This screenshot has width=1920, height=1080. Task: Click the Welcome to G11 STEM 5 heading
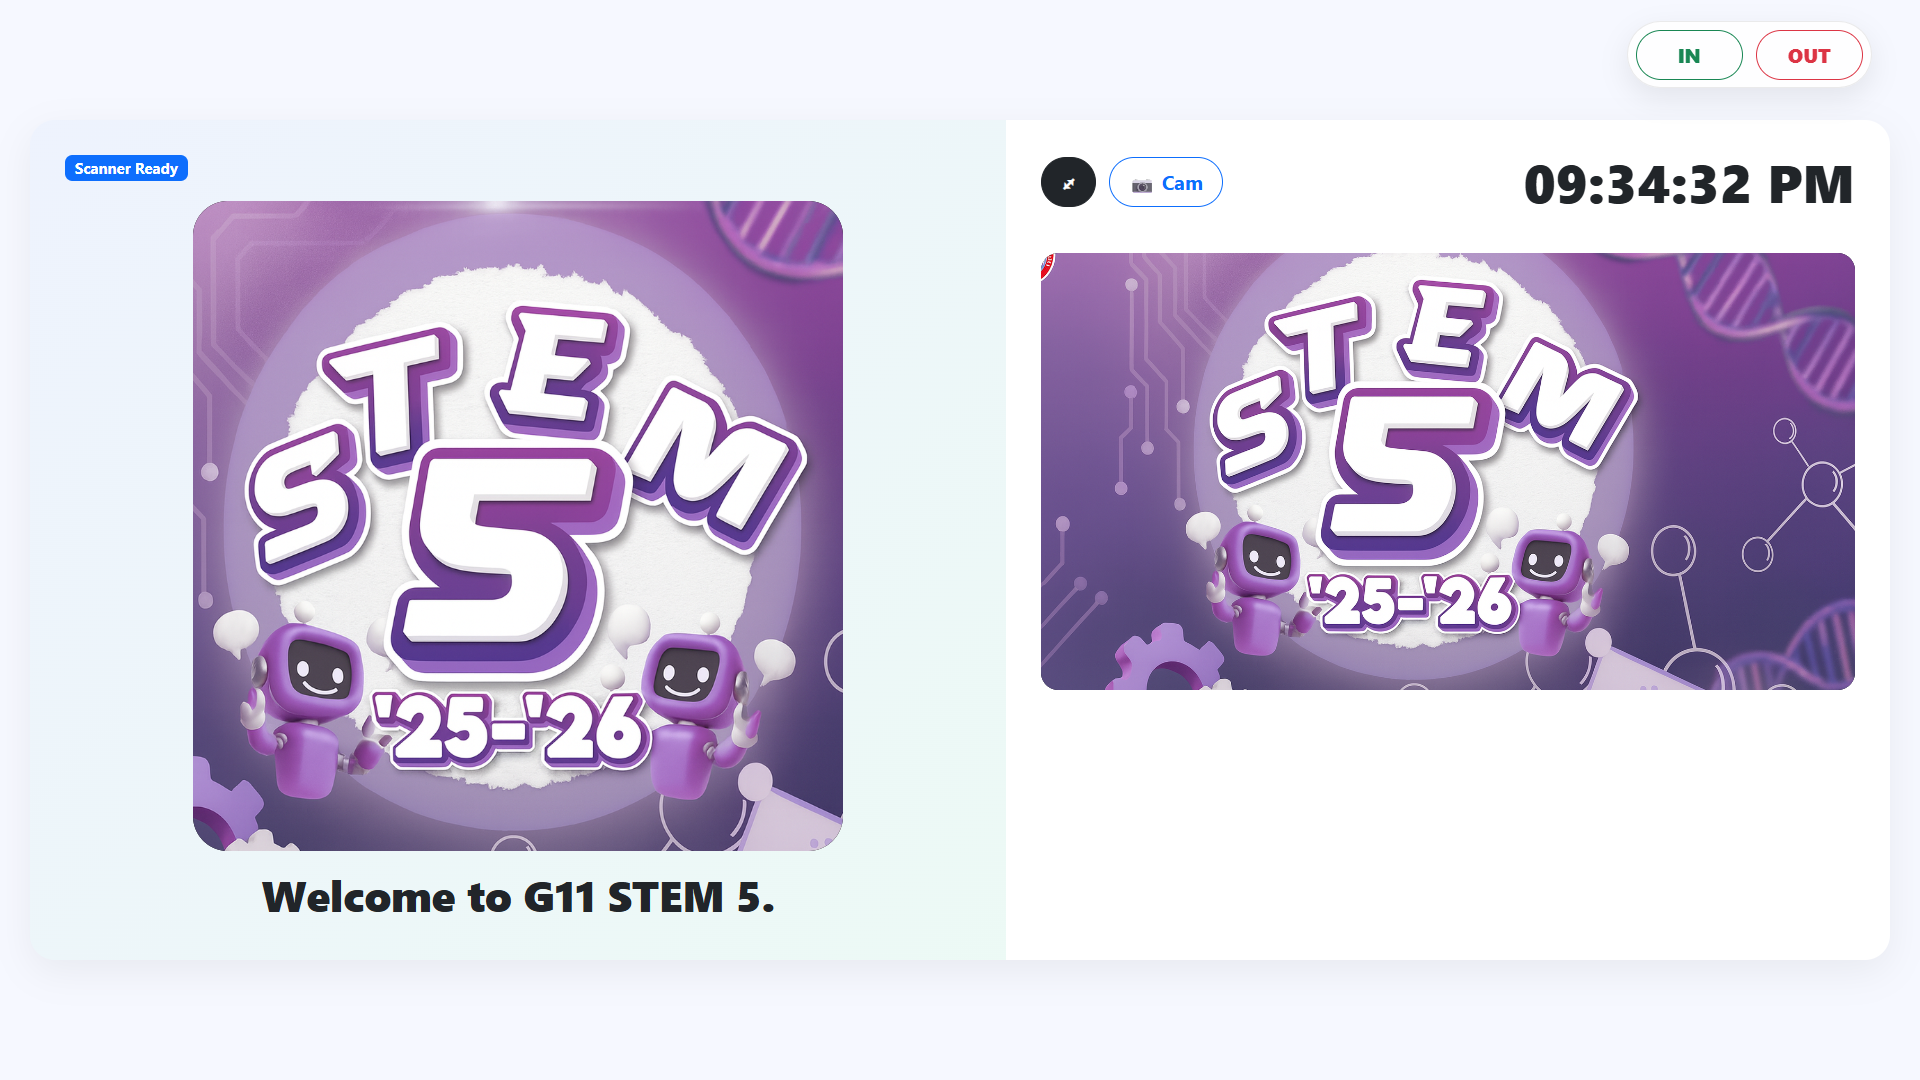coord(518,897)
